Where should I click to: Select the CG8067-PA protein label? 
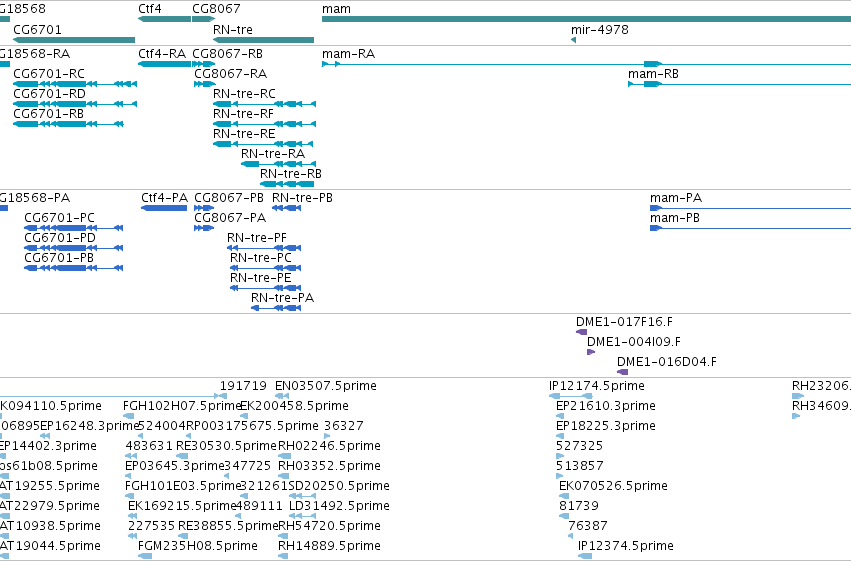point(230,218)
